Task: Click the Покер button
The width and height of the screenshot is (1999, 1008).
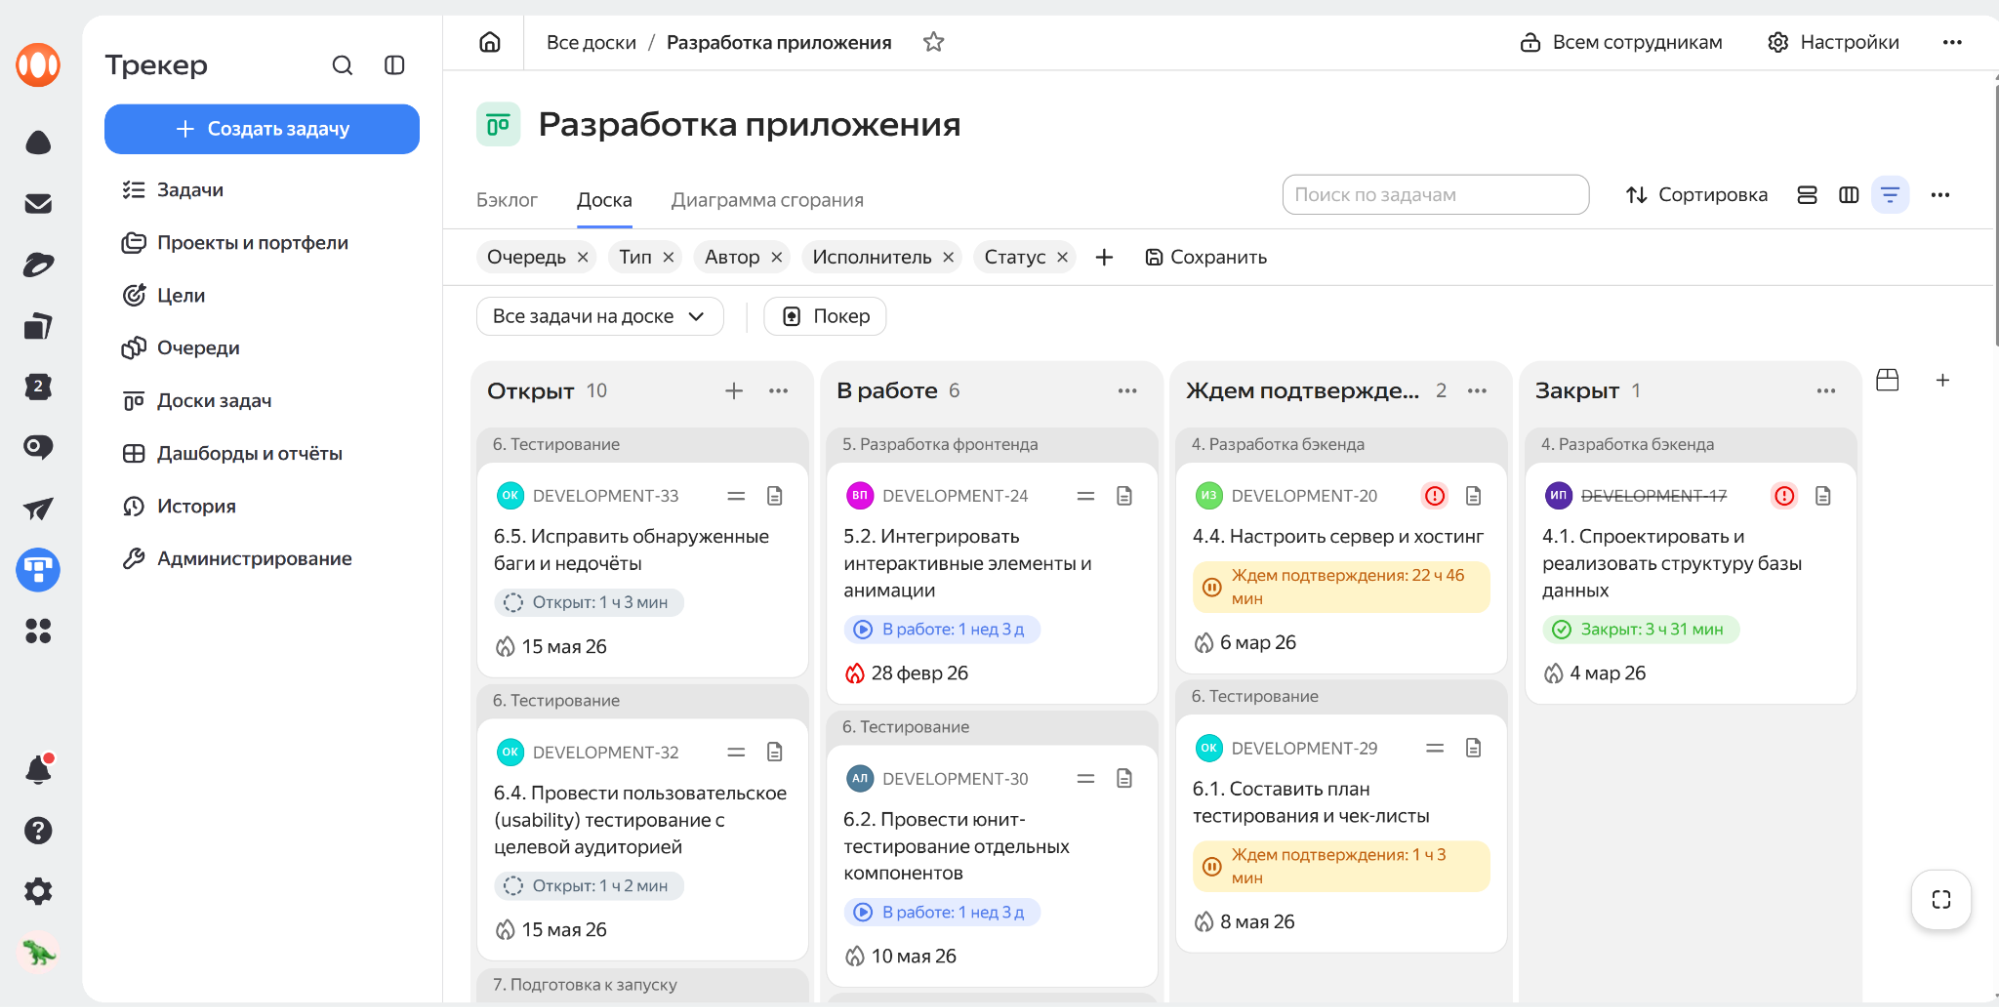Action: coord(825,317)
